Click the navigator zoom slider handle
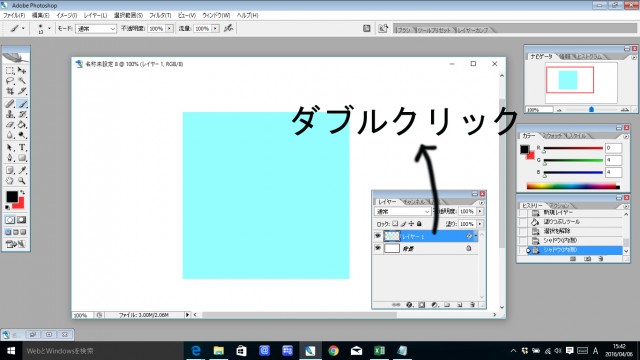This screenshot has height=360, width=640. pyautogui.click(x=591, y=109)
